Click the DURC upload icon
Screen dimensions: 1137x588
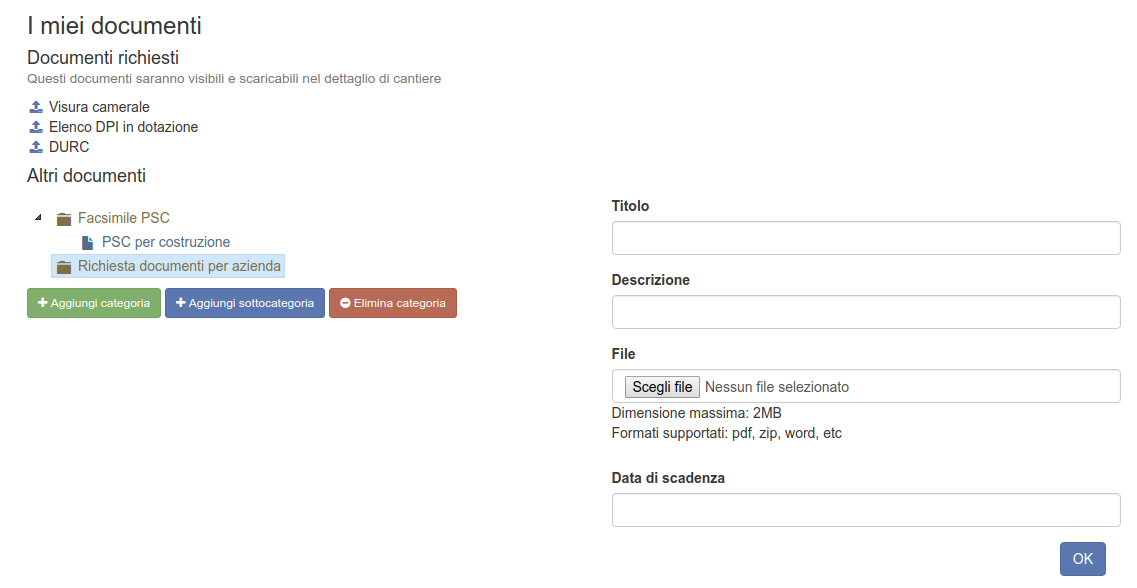pyautogui.click(x=36, y=146)
